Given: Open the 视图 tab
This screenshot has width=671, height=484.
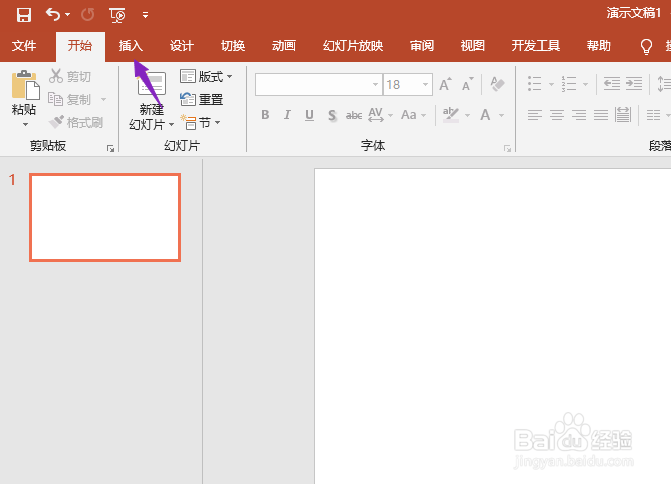Looking at the screenshot, I should click(473, 46).
